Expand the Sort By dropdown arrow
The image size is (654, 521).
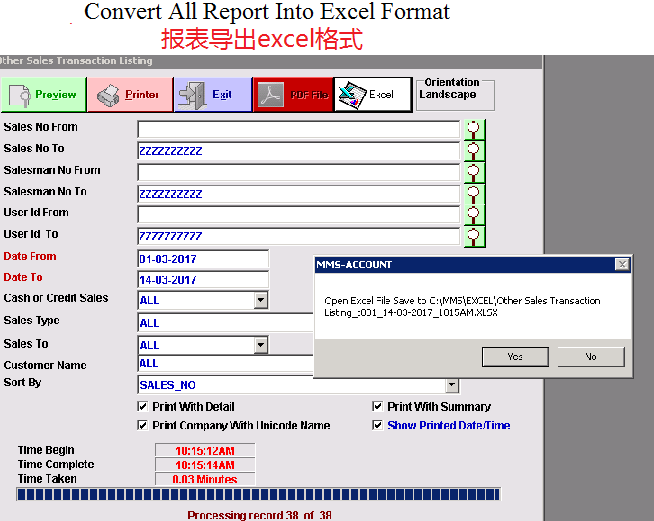tap(452, 385)
